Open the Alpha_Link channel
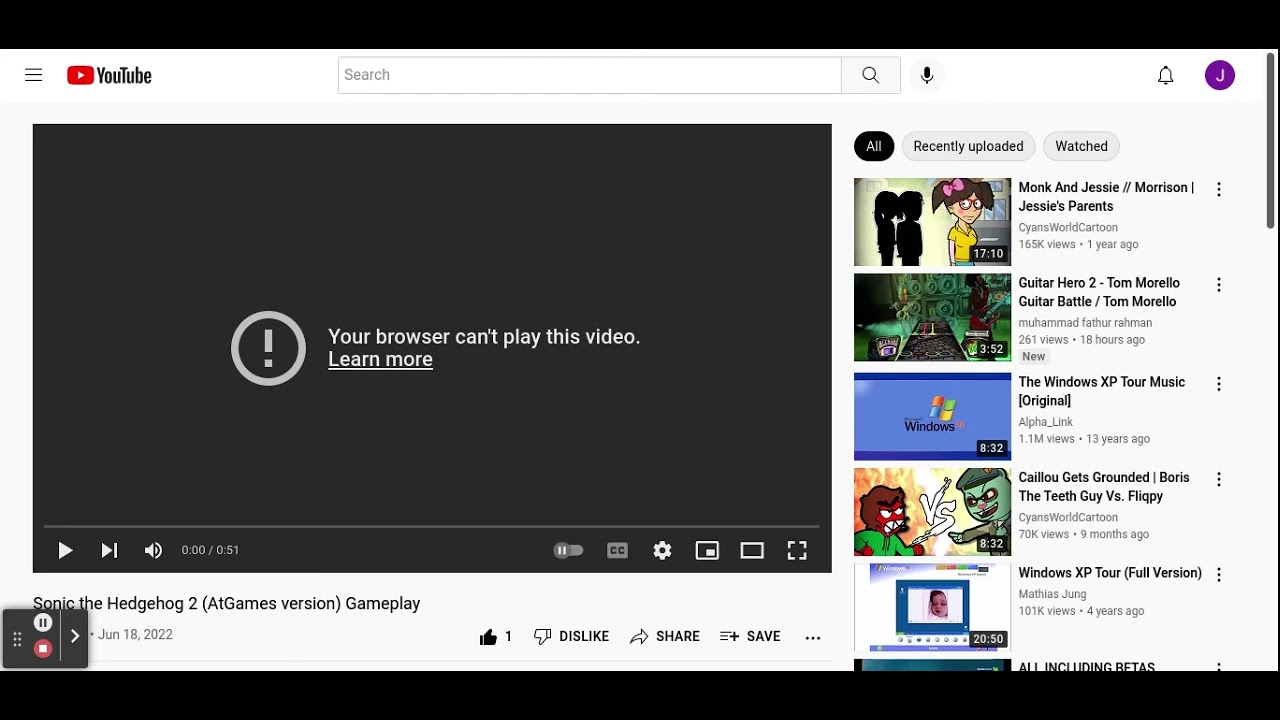The width and height of the screenshot is (1280, 720). [1045, 422]
